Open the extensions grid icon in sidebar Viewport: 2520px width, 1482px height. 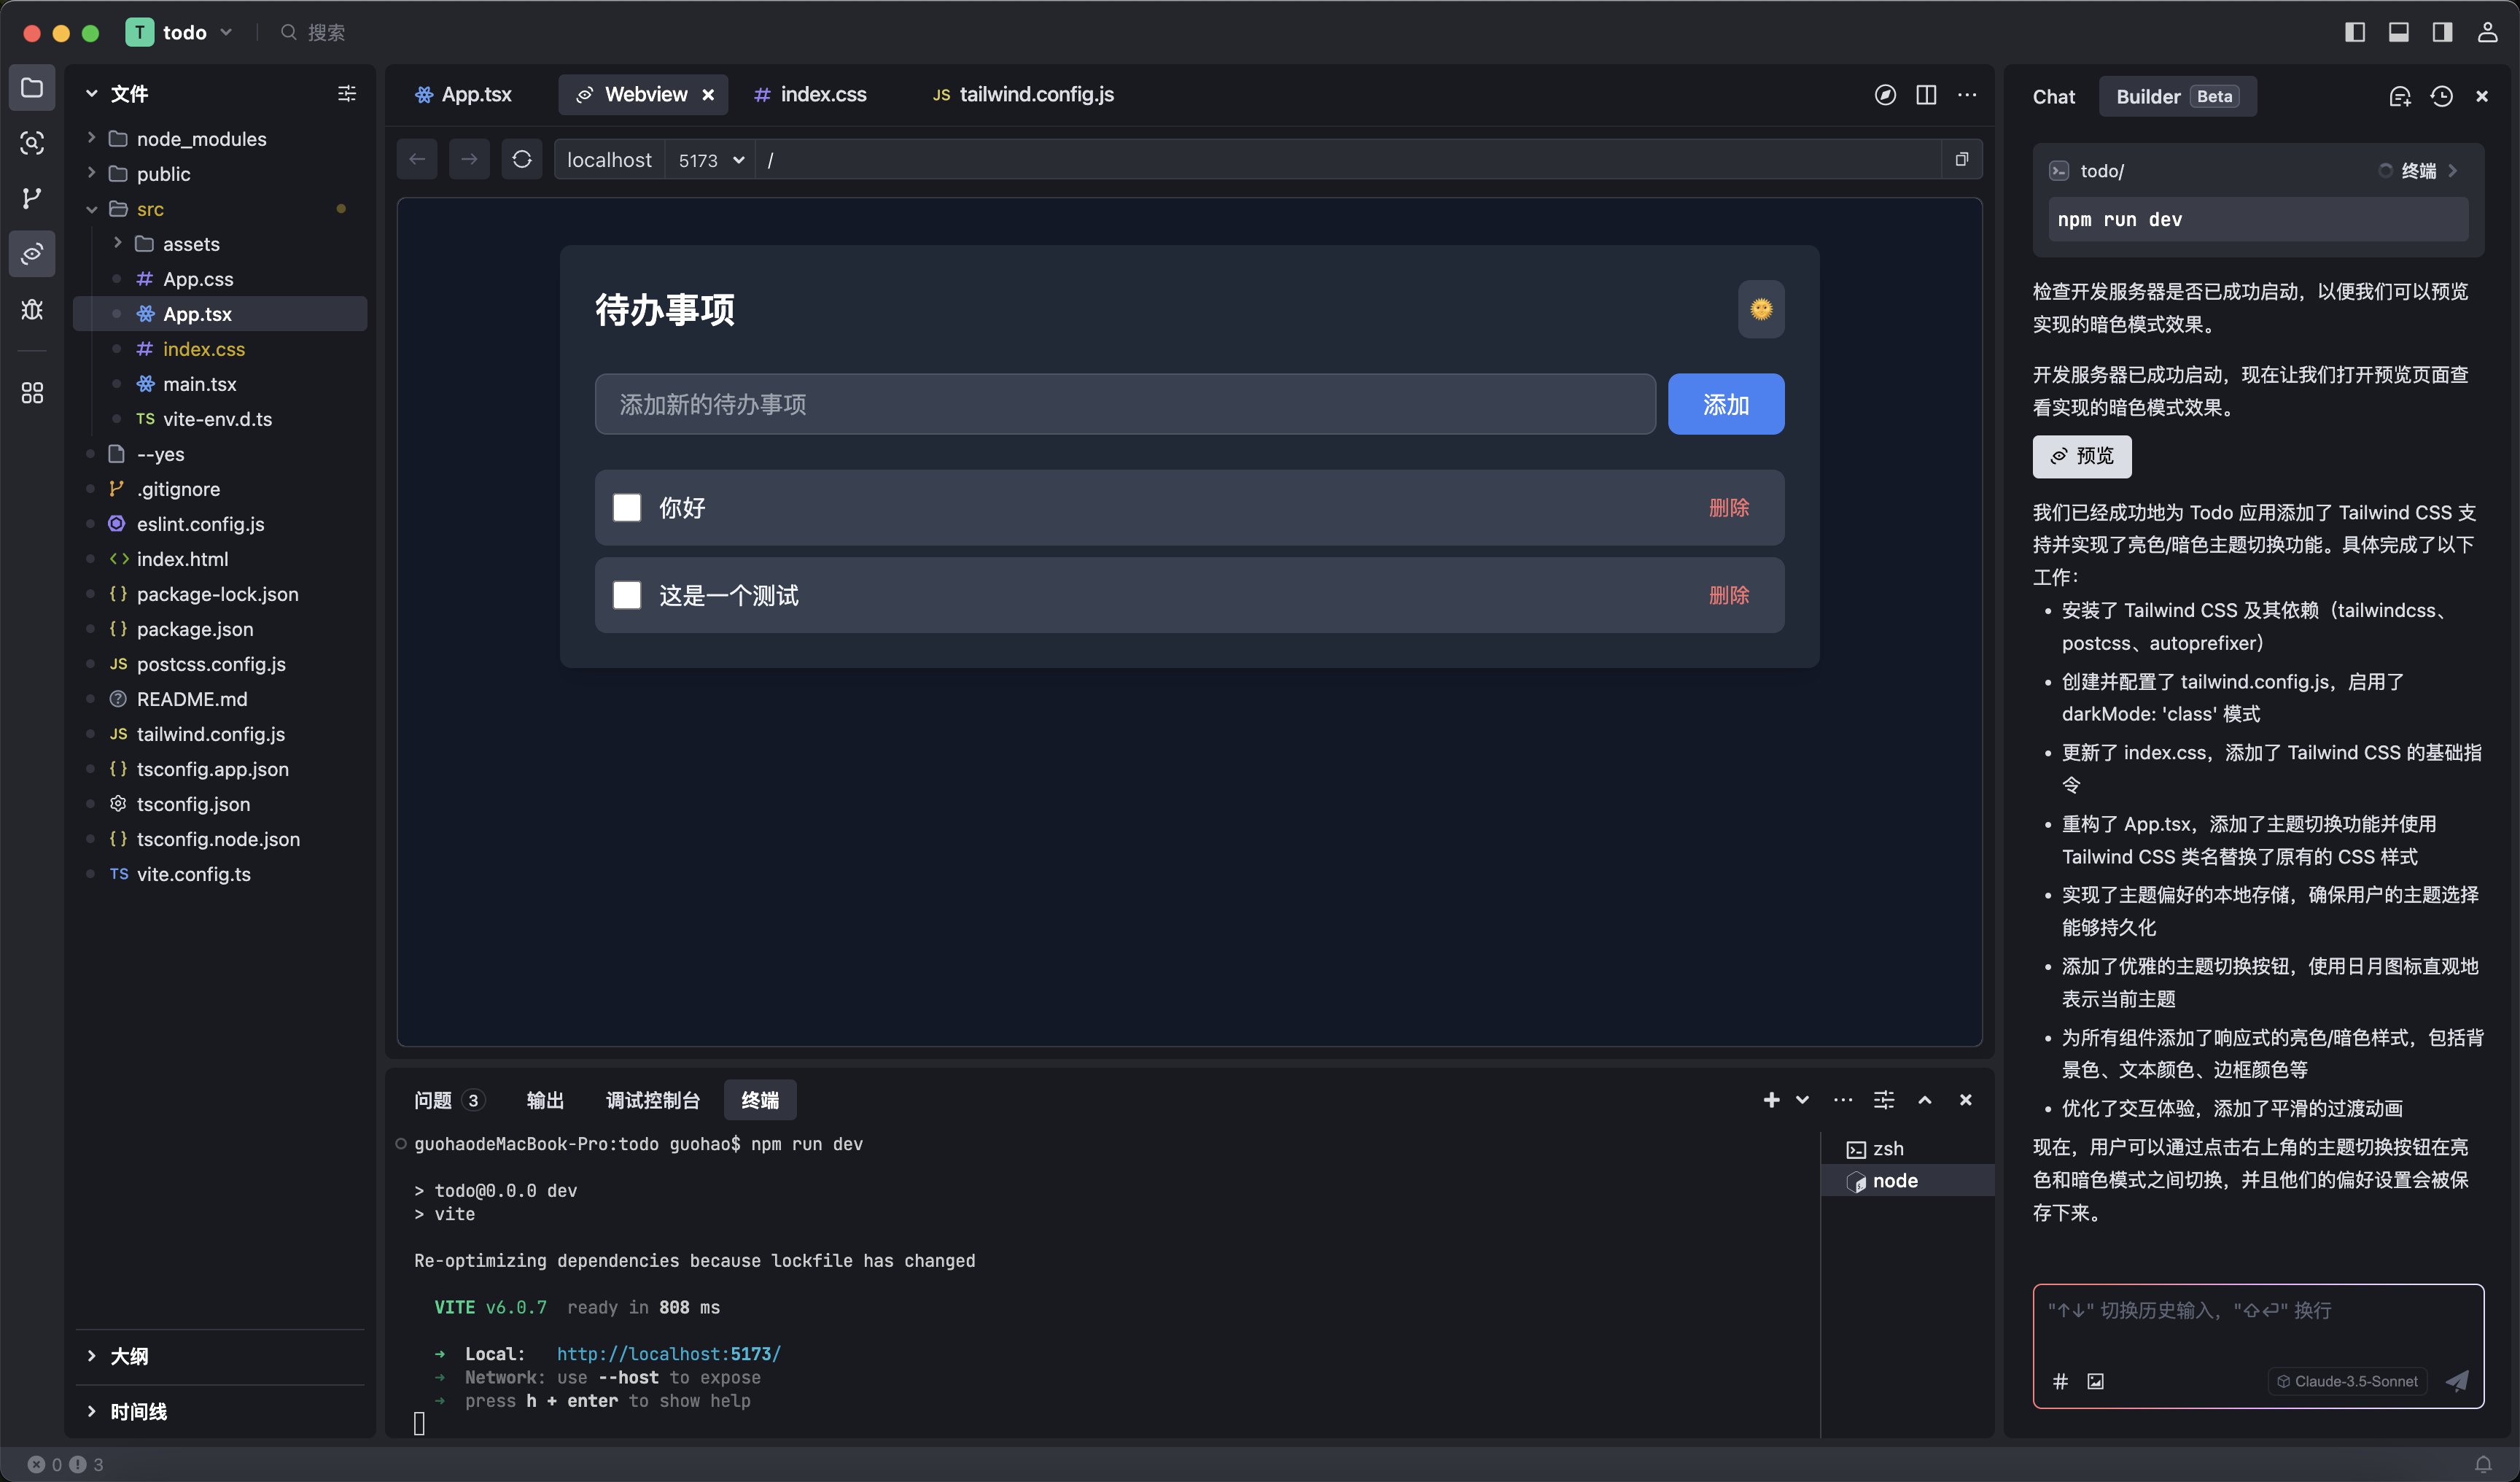coord(32,392)
